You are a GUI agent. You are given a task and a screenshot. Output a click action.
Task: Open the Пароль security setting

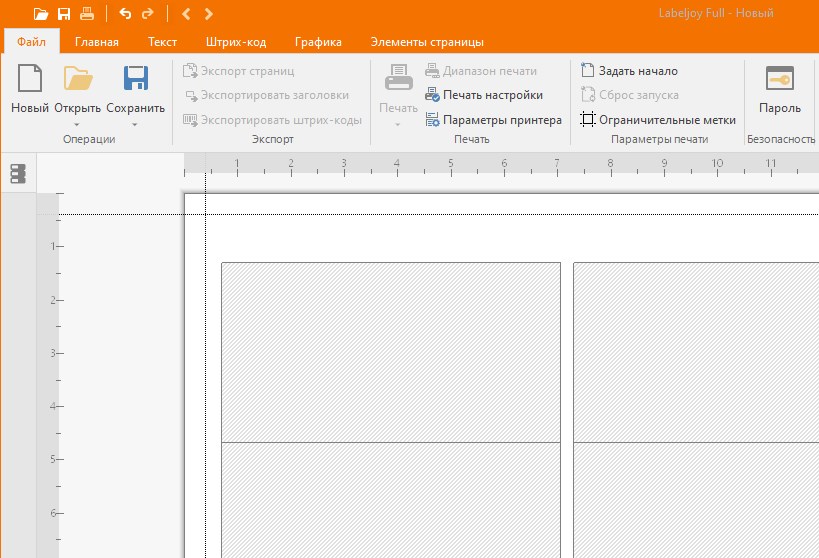pyautogui.click(x=780, y=88)
